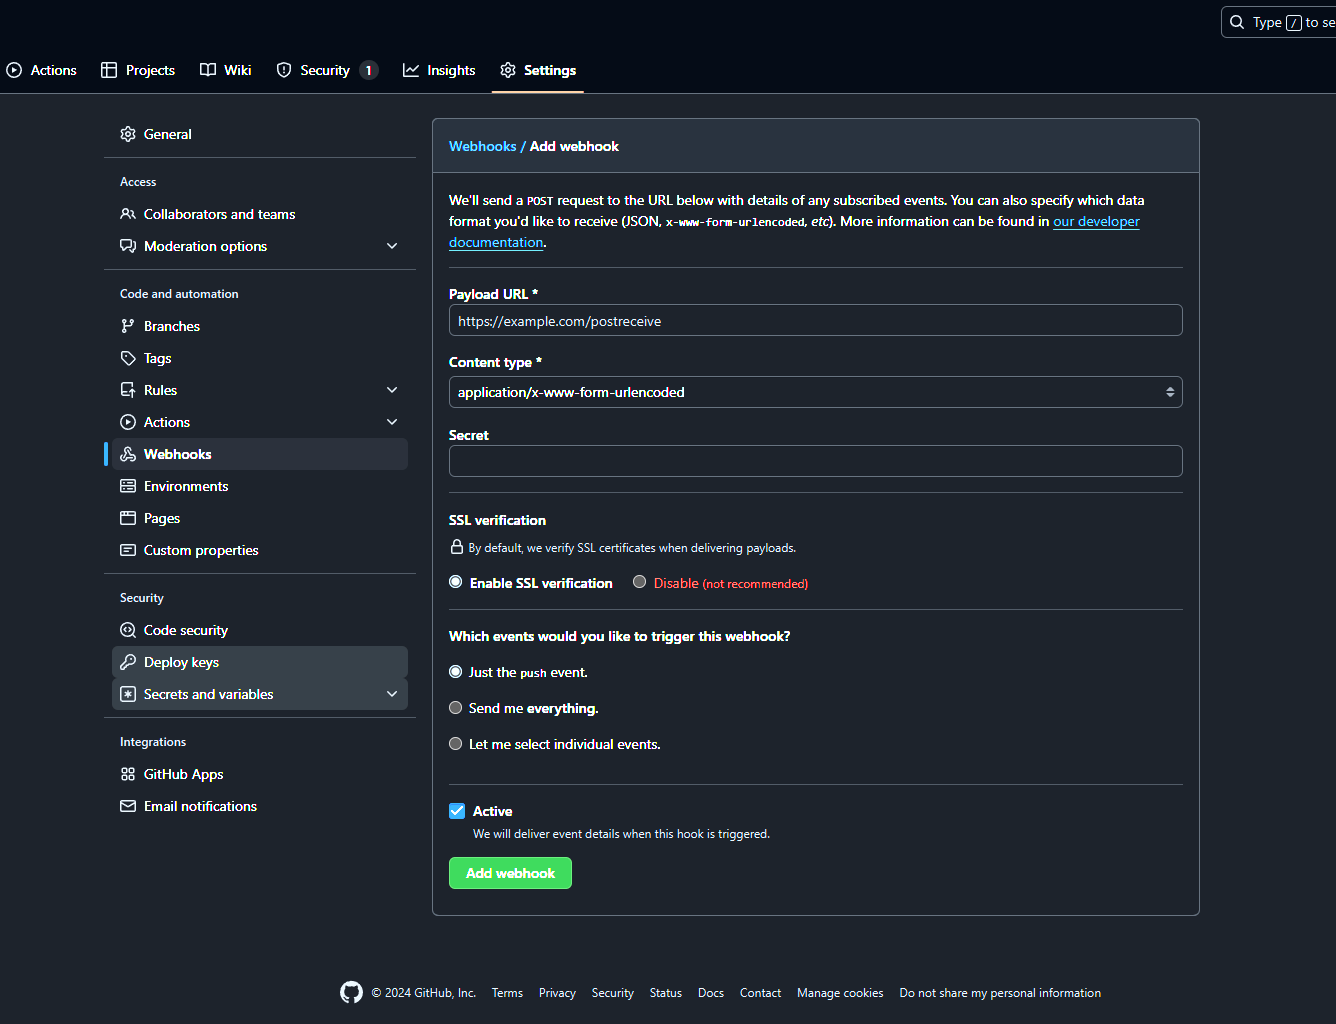Image resolution: width=1336 pixels, height=1024 pixels.
Task: Click the Tags icon in settings sidebar
Action: (x=128, y=357)
